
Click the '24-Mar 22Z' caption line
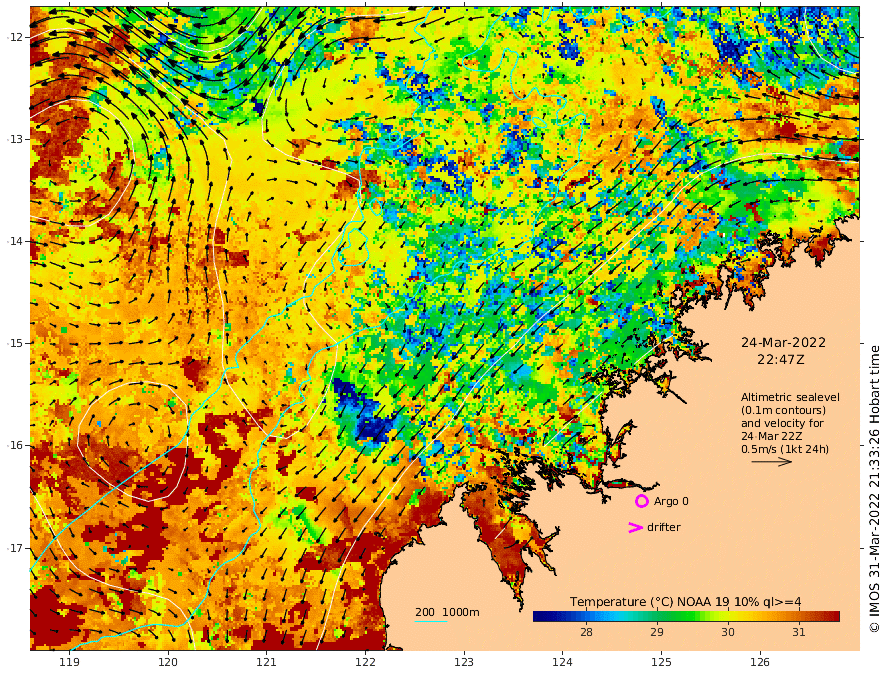pyautogui.click(x=772, y=436)
